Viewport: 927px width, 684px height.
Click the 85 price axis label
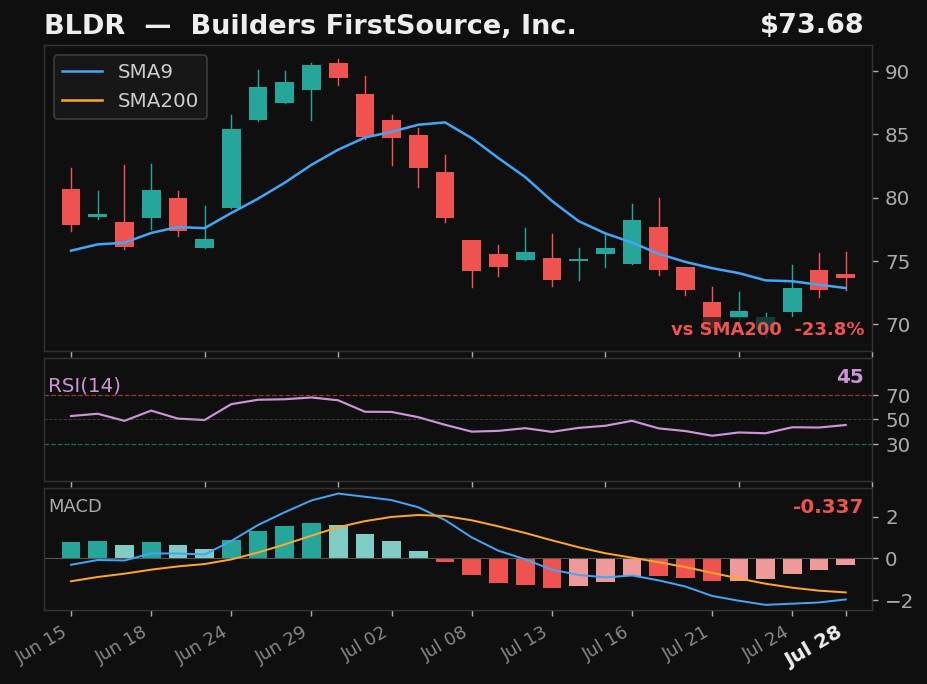(896, 135)
